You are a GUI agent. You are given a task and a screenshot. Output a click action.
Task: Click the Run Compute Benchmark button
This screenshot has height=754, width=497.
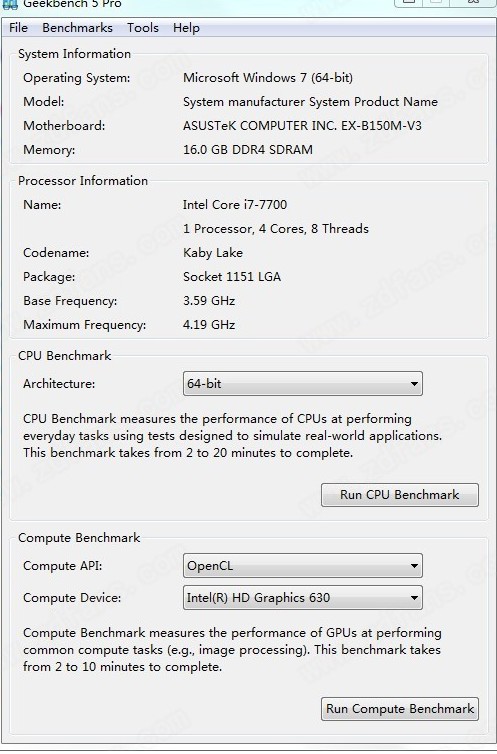400,709
